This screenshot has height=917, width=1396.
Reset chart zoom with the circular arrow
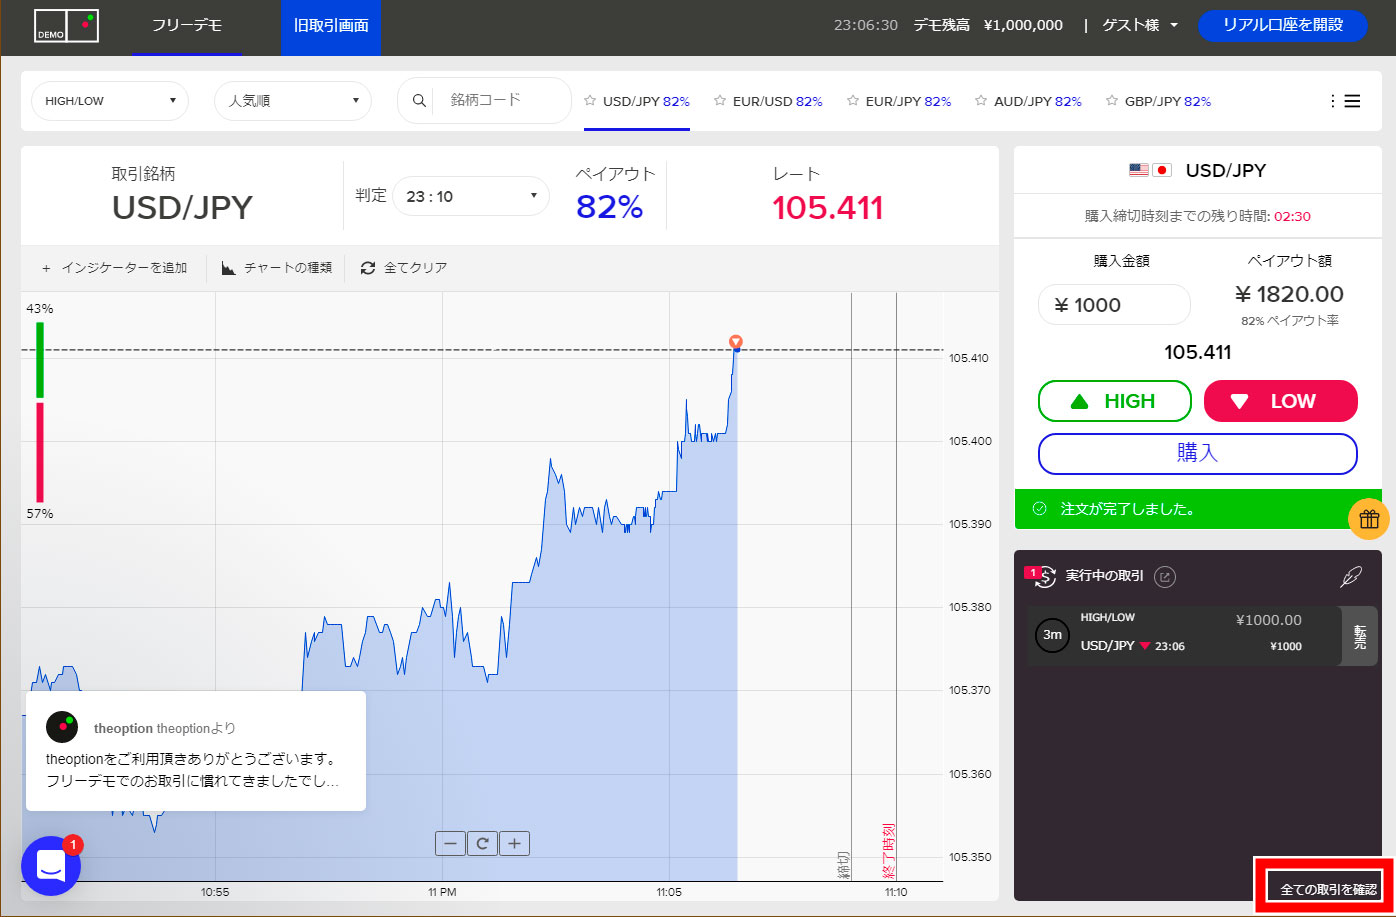tap(482, 843)
